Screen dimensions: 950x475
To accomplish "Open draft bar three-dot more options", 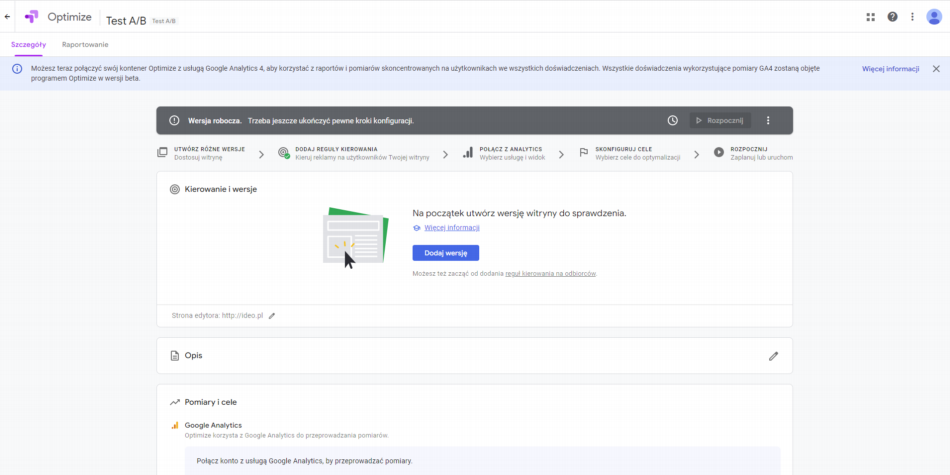I will coord(768,121).
